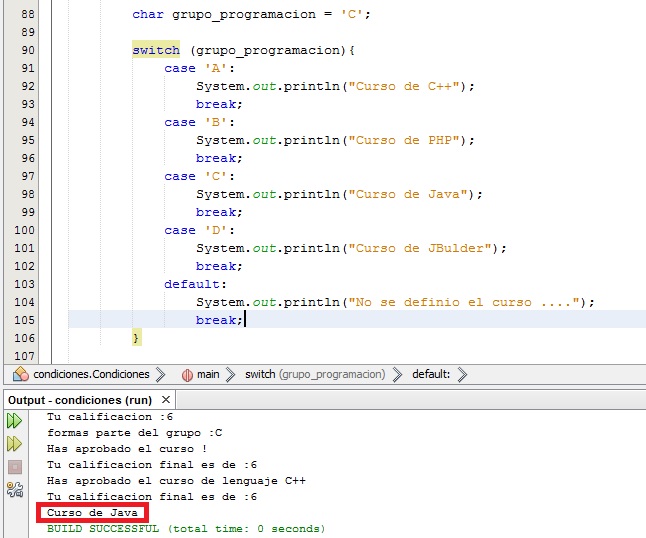Select condiciones.Condiciones in the breadcrumb
This screenshot has height=538, width=646.
(91, 375)
